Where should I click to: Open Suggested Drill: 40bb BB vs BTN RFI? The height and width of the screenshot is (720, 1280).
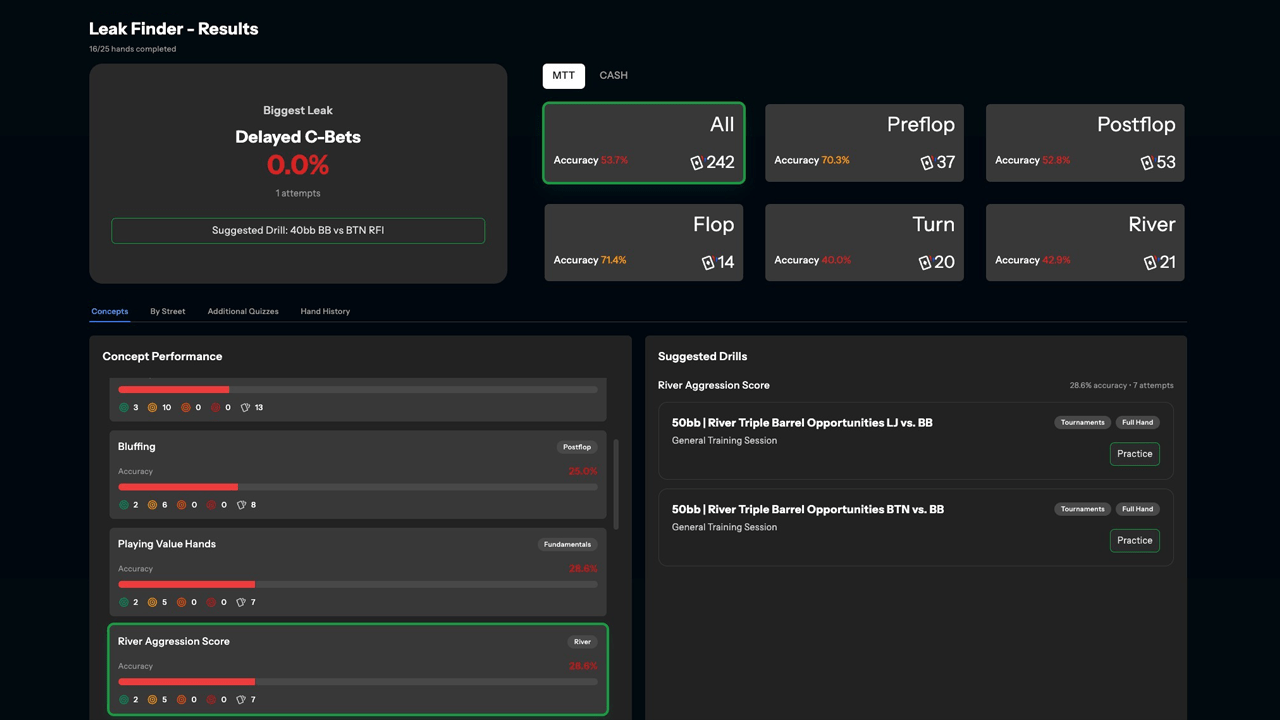[x=298, y=230]
